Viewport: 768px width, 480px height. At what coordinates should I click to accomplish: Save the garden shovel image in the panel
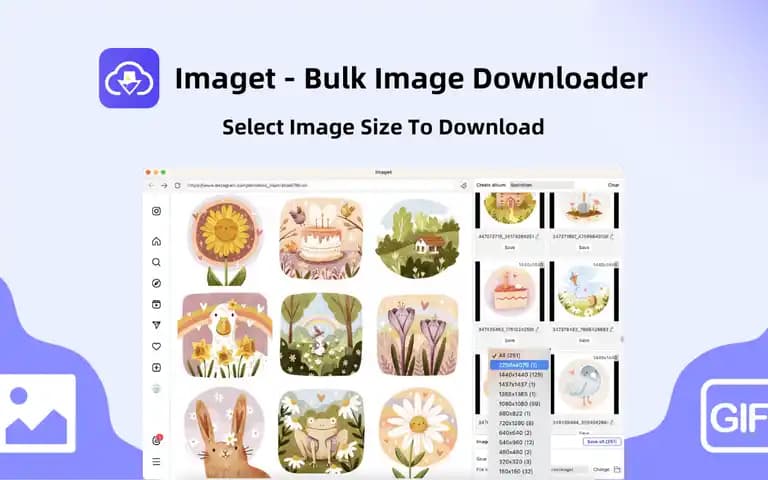click(x=584, y=248)
